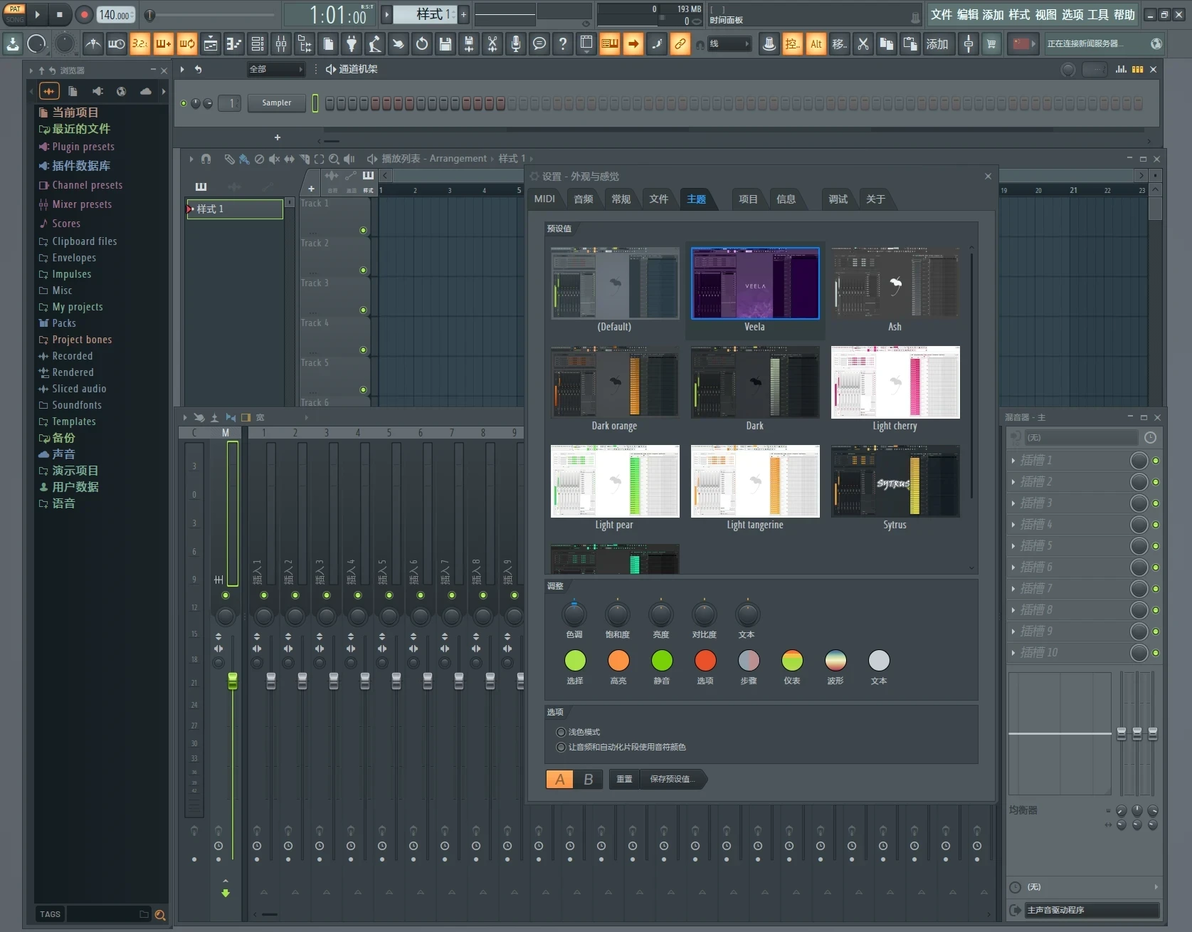Click the Sampler channel button

[x=277, y=103]
